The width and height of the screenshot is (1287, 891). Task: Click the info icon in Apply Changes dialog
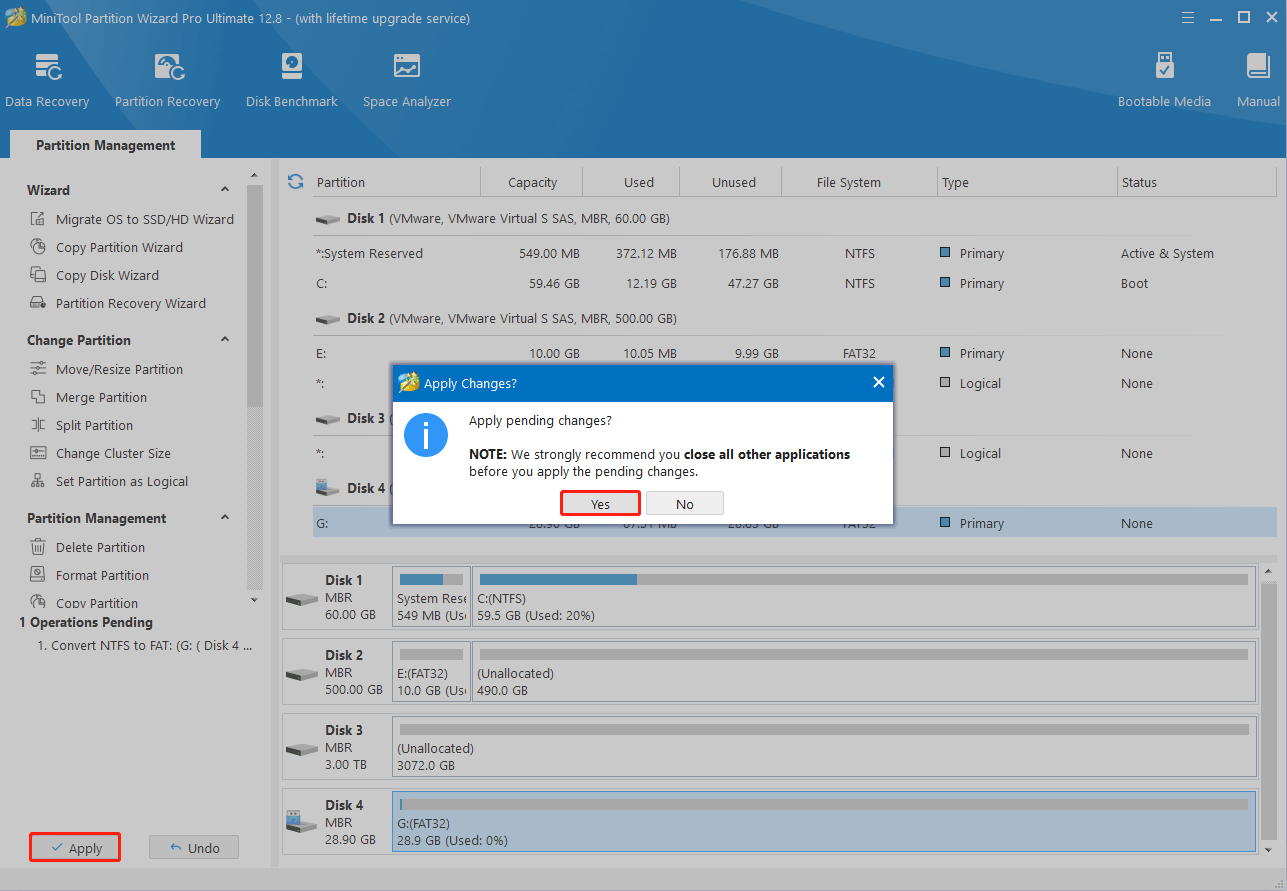click(x=426, y=435)
